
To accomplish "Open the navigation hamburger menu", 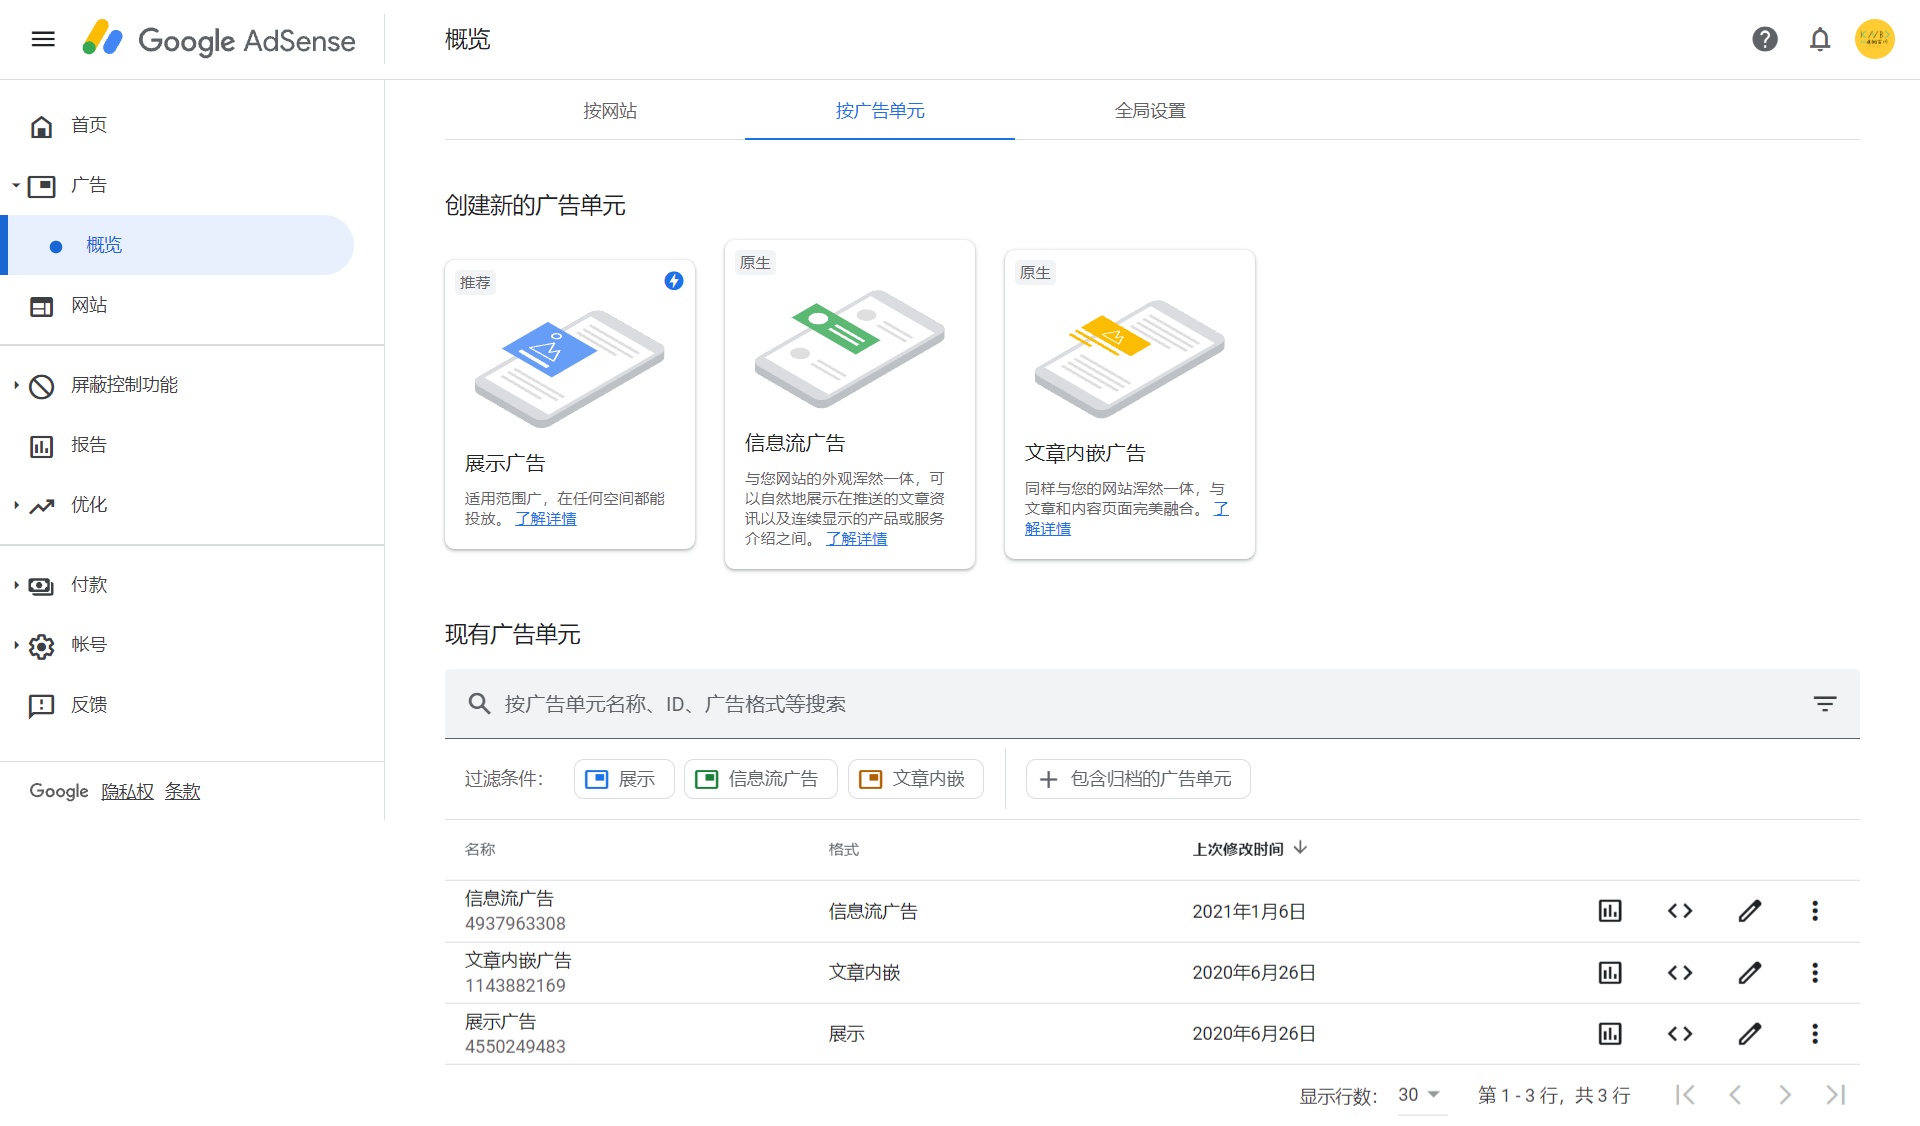I will (42, 39).
